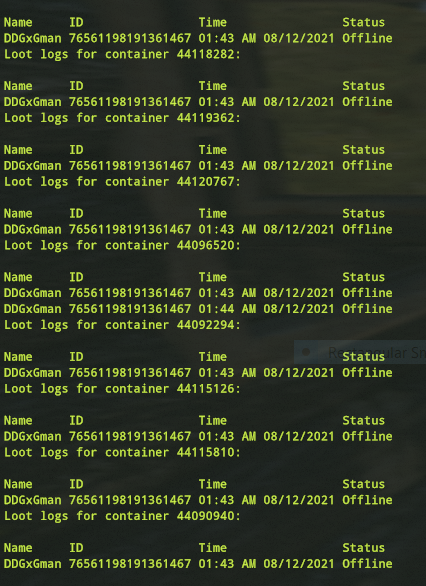Select the Offline status in the 01:44 row
The height and width of the screenshot is (586, 426).
[367, 309]
